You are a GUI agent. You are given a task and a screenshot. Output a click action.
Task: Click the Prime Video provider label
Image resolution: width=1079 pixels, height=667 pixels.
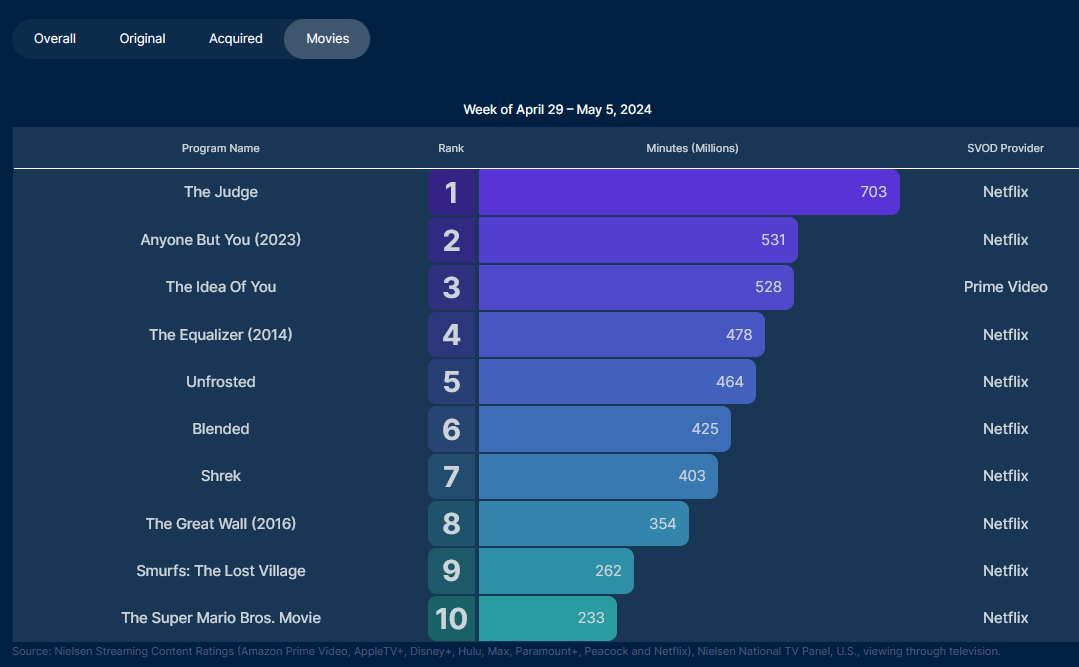coord(1005,287)
